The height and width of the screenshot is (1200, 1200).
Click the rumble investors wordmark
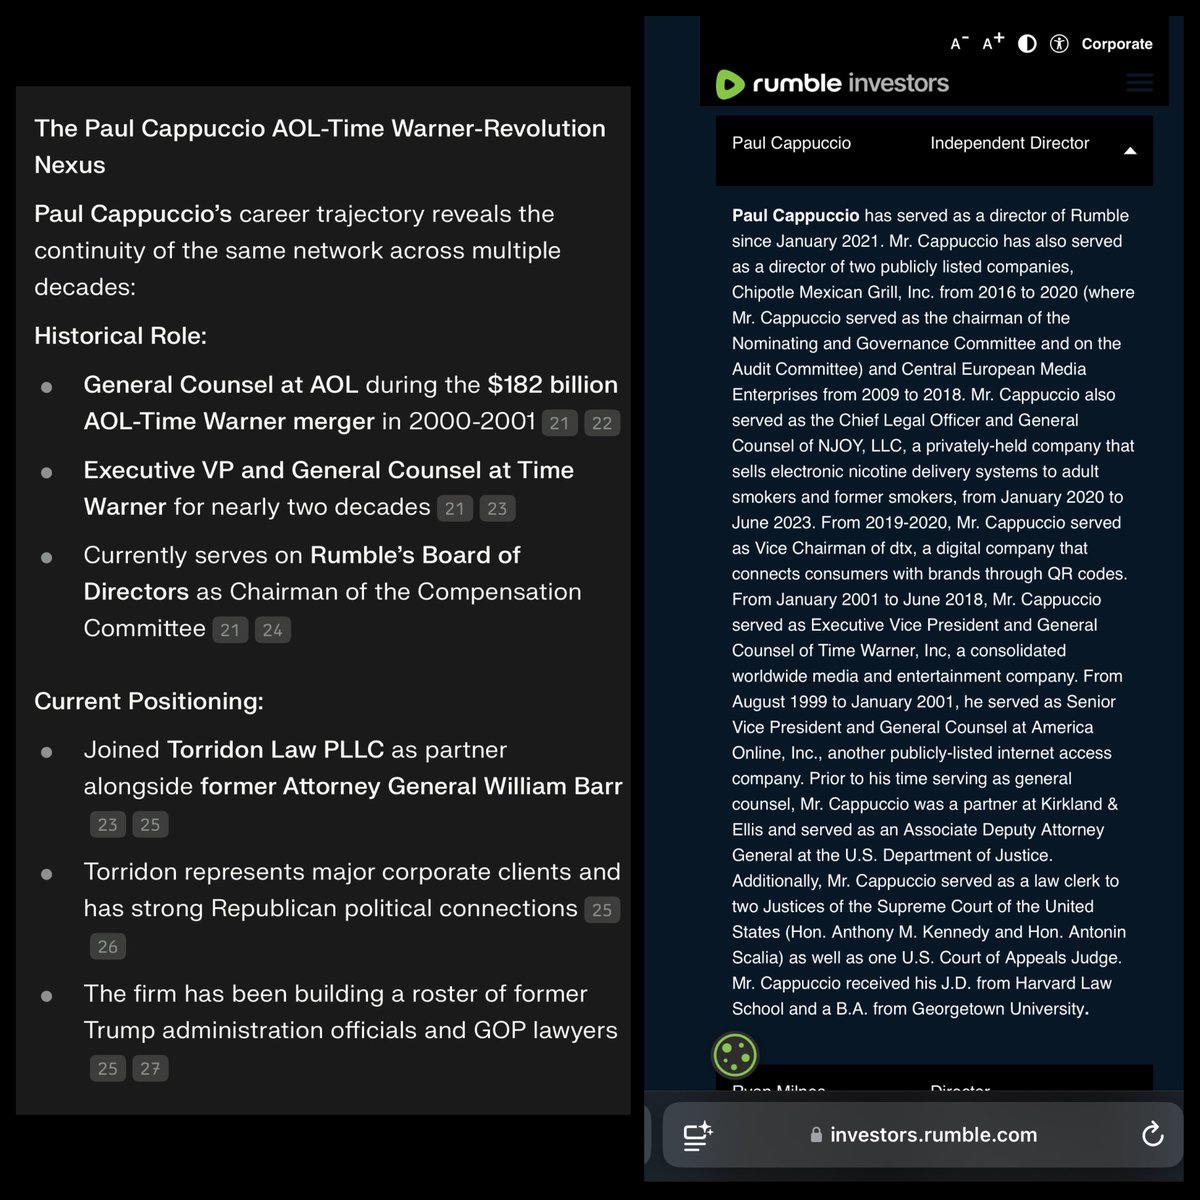point(850,83)
